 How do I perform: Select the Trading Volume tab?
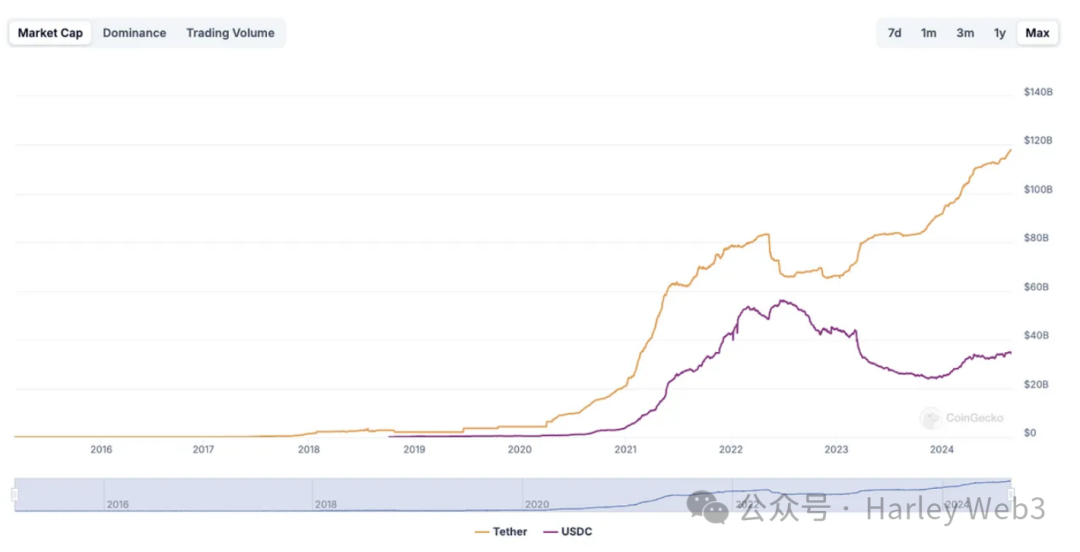(x=230, y=33)
